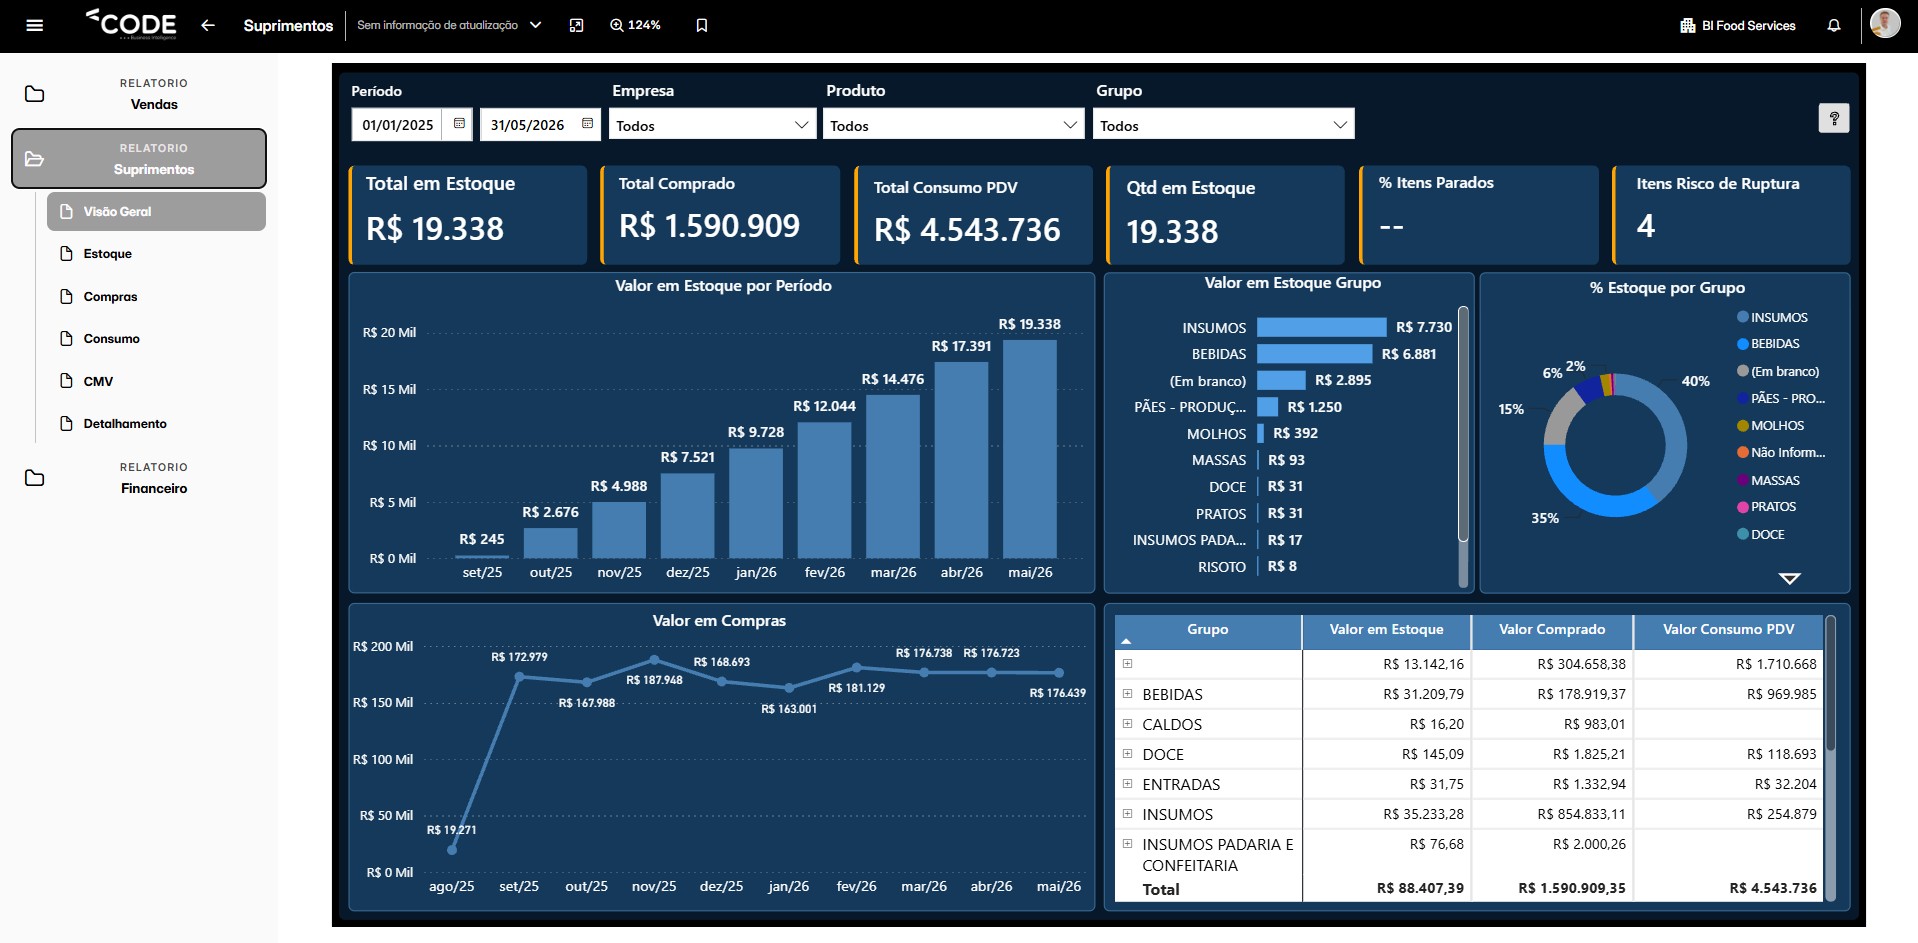
Task: Expand the ENTRADAS table row
Action: pos(1127,784)
